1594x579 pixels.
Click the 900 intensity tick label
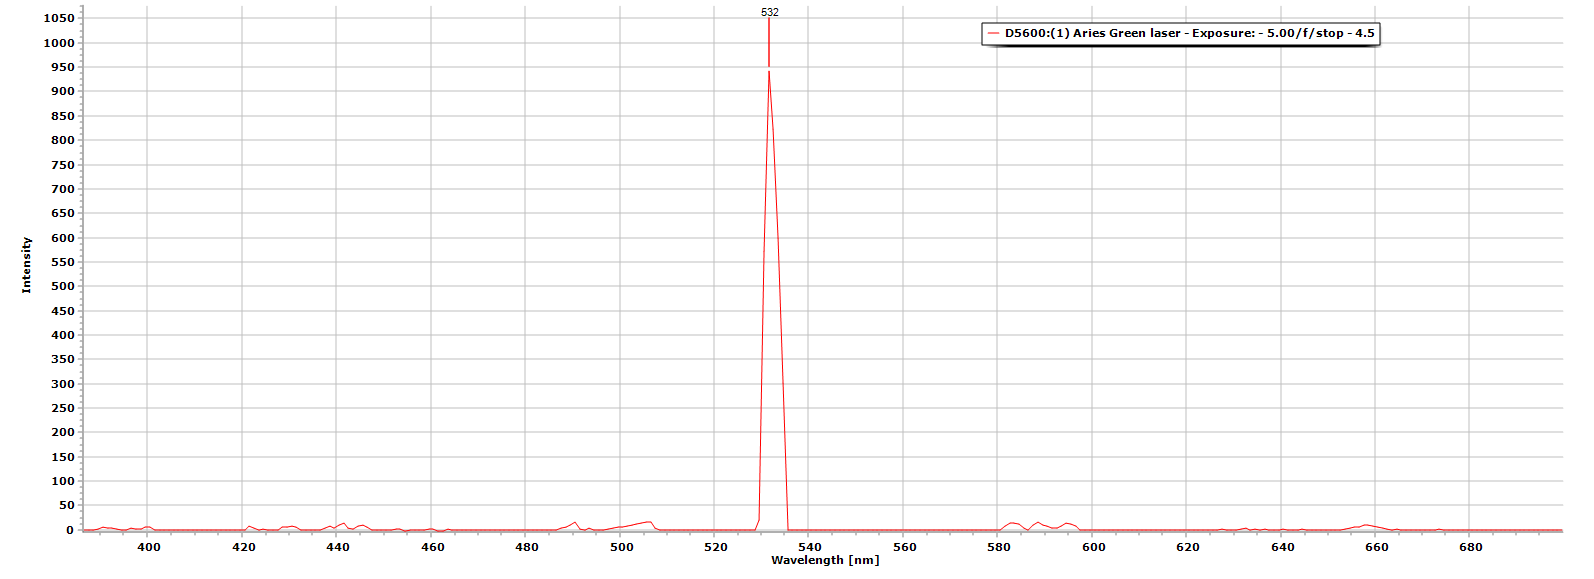(63, 91)
